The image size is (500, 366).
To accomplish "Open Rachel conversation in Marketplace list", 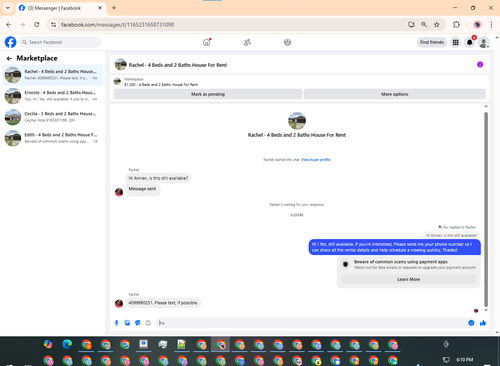I will click(53, 75).
